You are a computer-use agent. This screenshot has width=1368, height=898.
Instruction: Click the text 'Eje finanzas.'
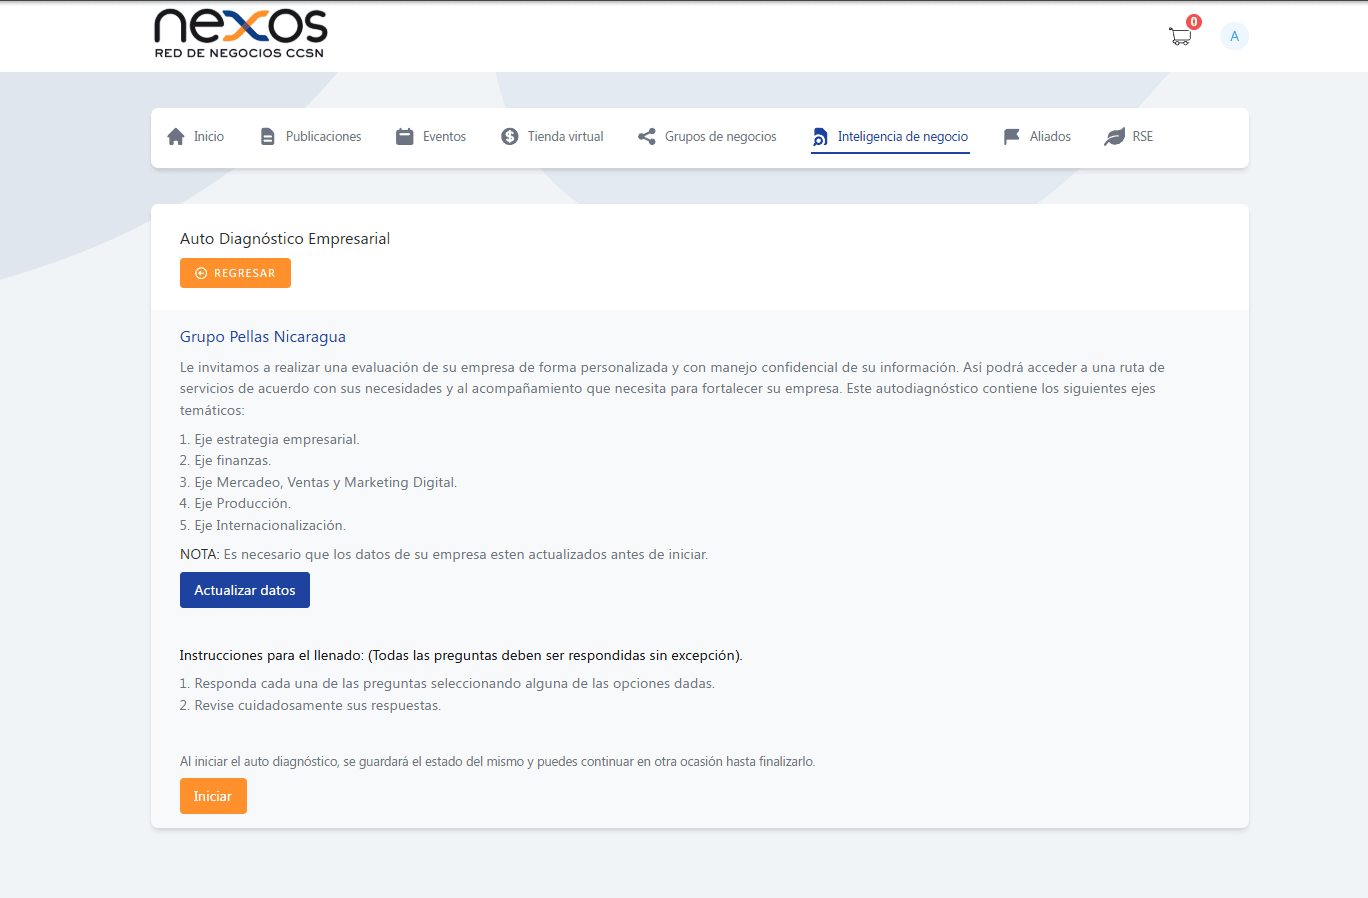[x=233, y=460]
